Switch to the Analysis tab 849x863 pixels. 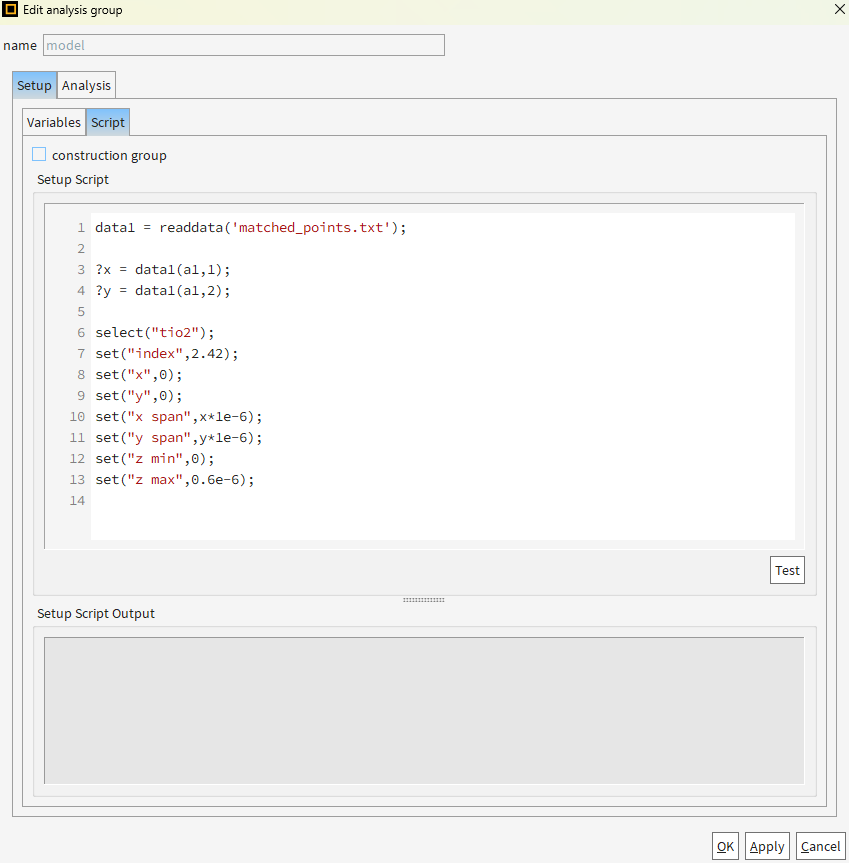click(x=86, y=85)
